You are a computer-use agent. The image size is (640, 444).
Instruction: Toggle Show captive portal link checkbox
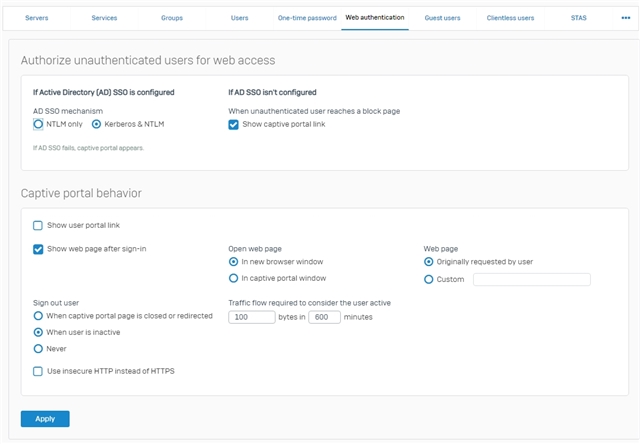click(x=233, y=124)
